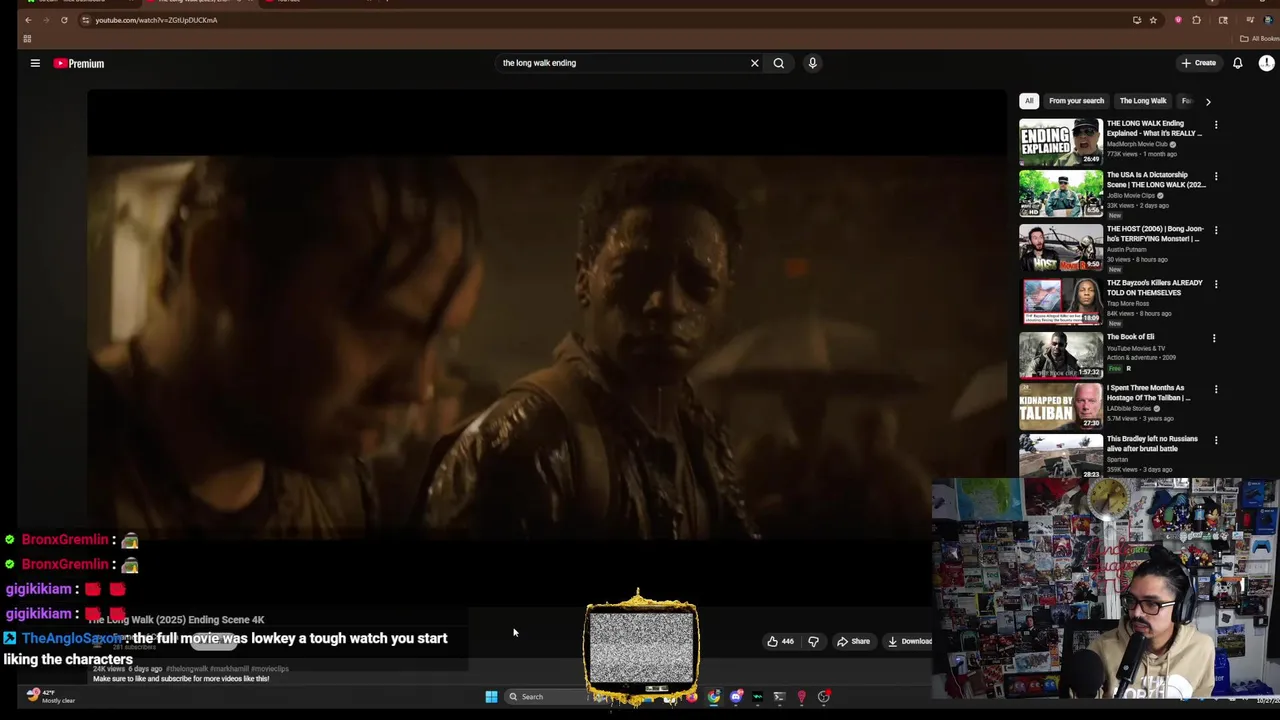Click the magnifier search button

point(779,63)
